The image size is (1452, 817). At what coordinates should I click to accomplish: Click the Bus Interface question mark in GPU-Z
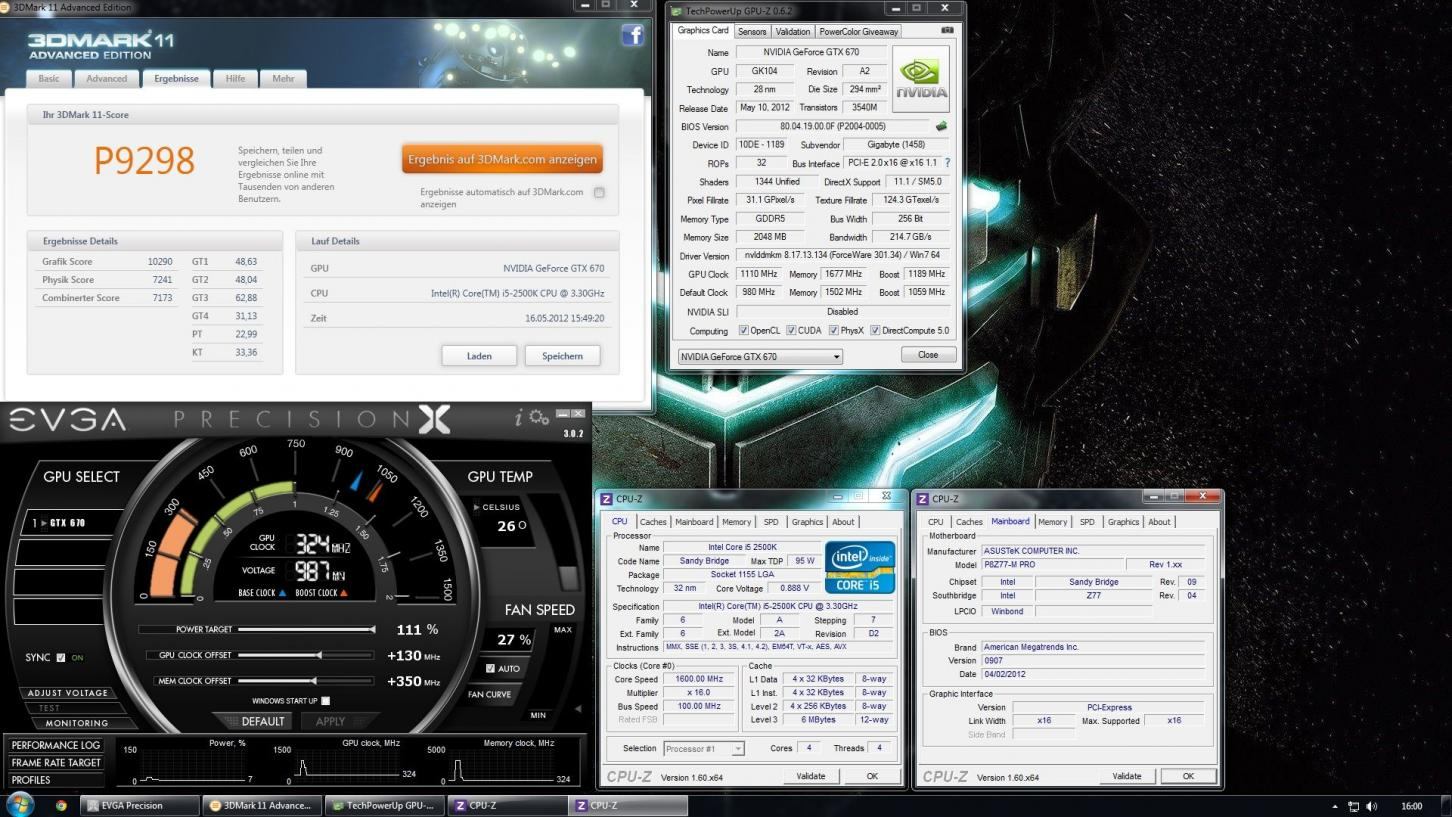click(x=947, y=163)
